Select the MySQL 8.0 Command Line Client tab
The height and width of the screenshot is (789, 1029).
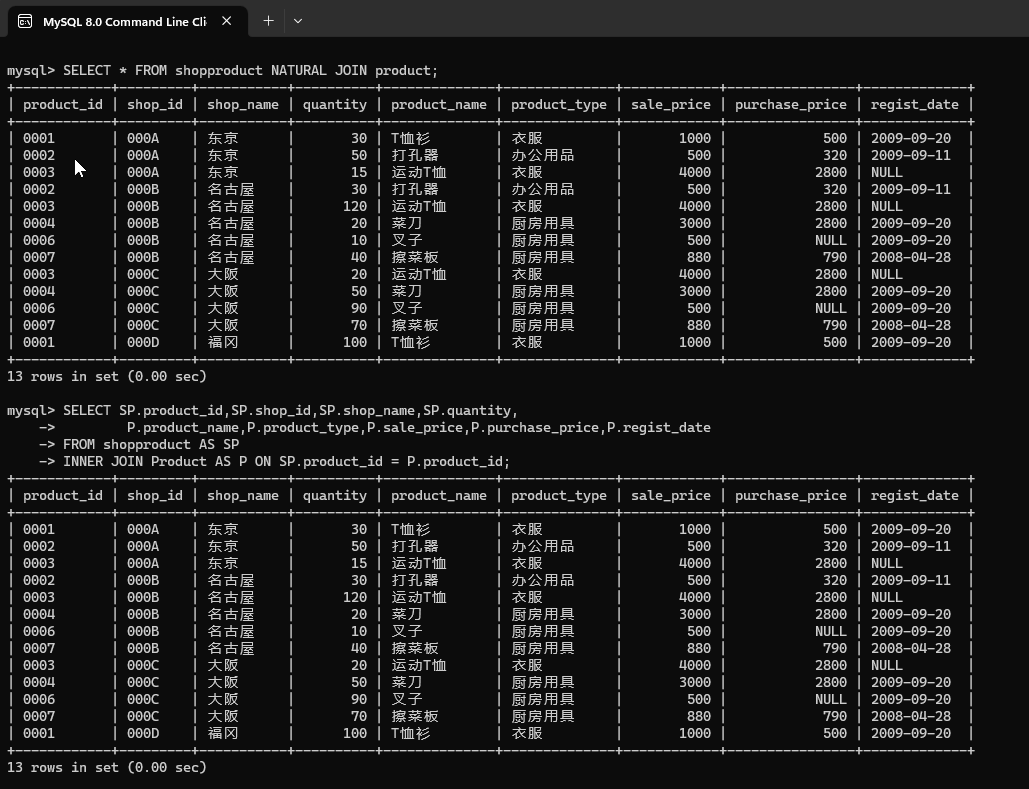(x=128, y=22)
